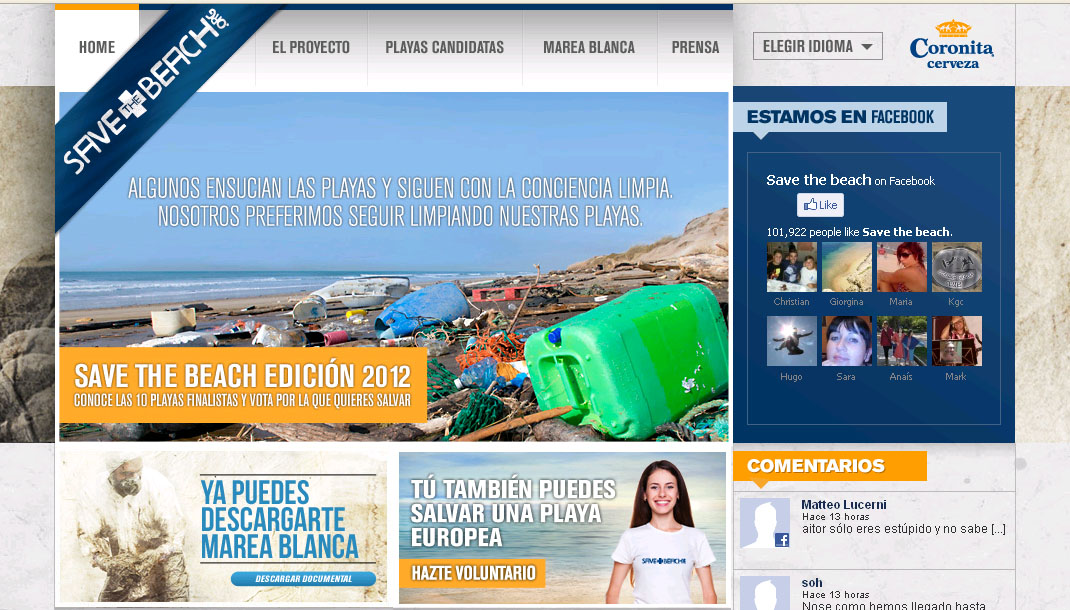This screenshot has width=1070, height=610.
Task: Click the Save the Beach Edición 2012 banner
Action: coord(243,386)
